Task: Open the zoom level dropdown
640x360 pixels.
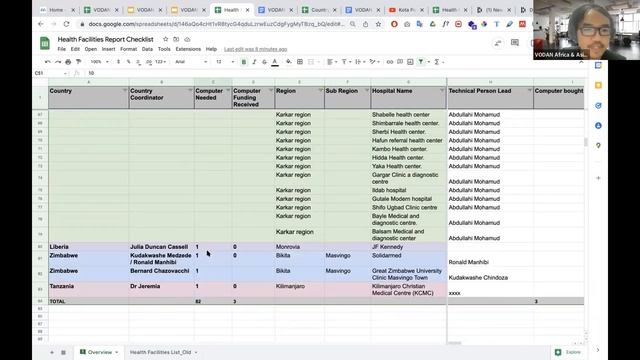Action: (x=100, y=62)
